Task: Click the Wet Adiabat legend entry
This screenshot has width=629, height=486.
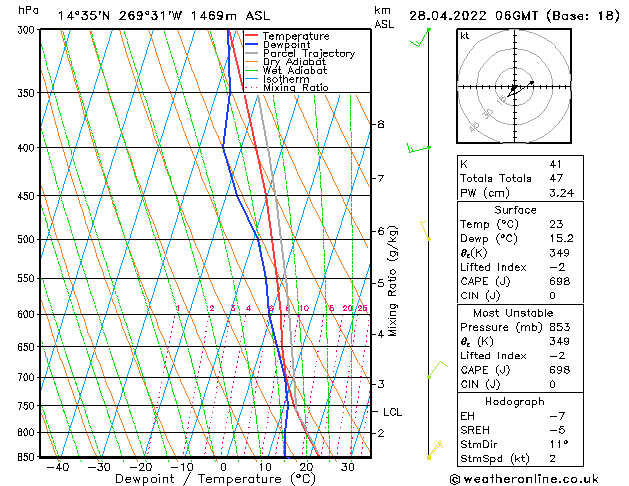Action: pyautogui.click(x=294, y=71)
